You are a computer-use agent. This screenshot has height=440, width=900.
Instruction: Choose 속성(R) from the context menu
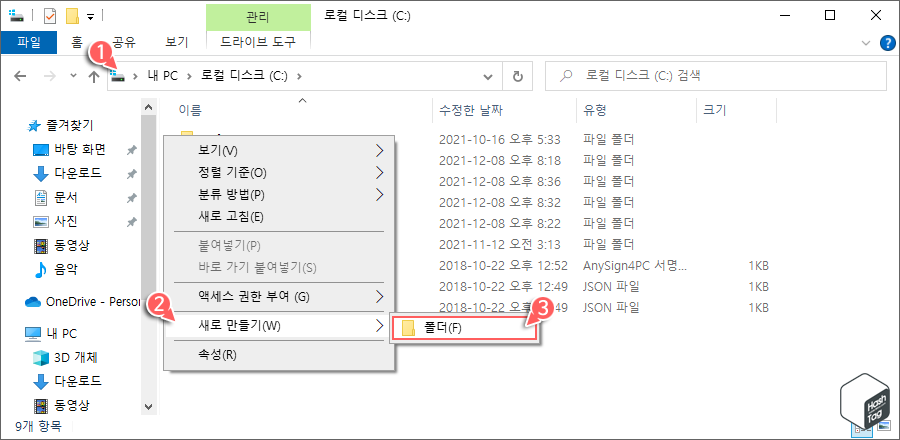tap(280, 355)
